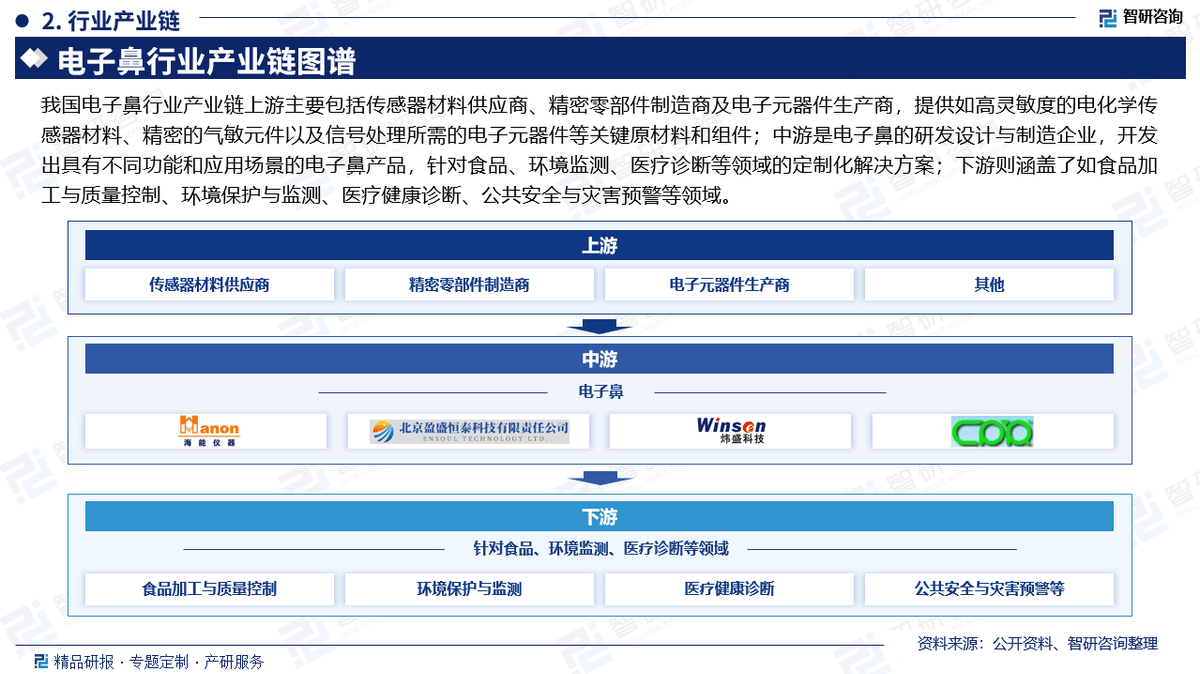Click the 智研咨询 icon in bottom-left footer
Viewport: 1200px width, 674px height.
pos(40,660)
